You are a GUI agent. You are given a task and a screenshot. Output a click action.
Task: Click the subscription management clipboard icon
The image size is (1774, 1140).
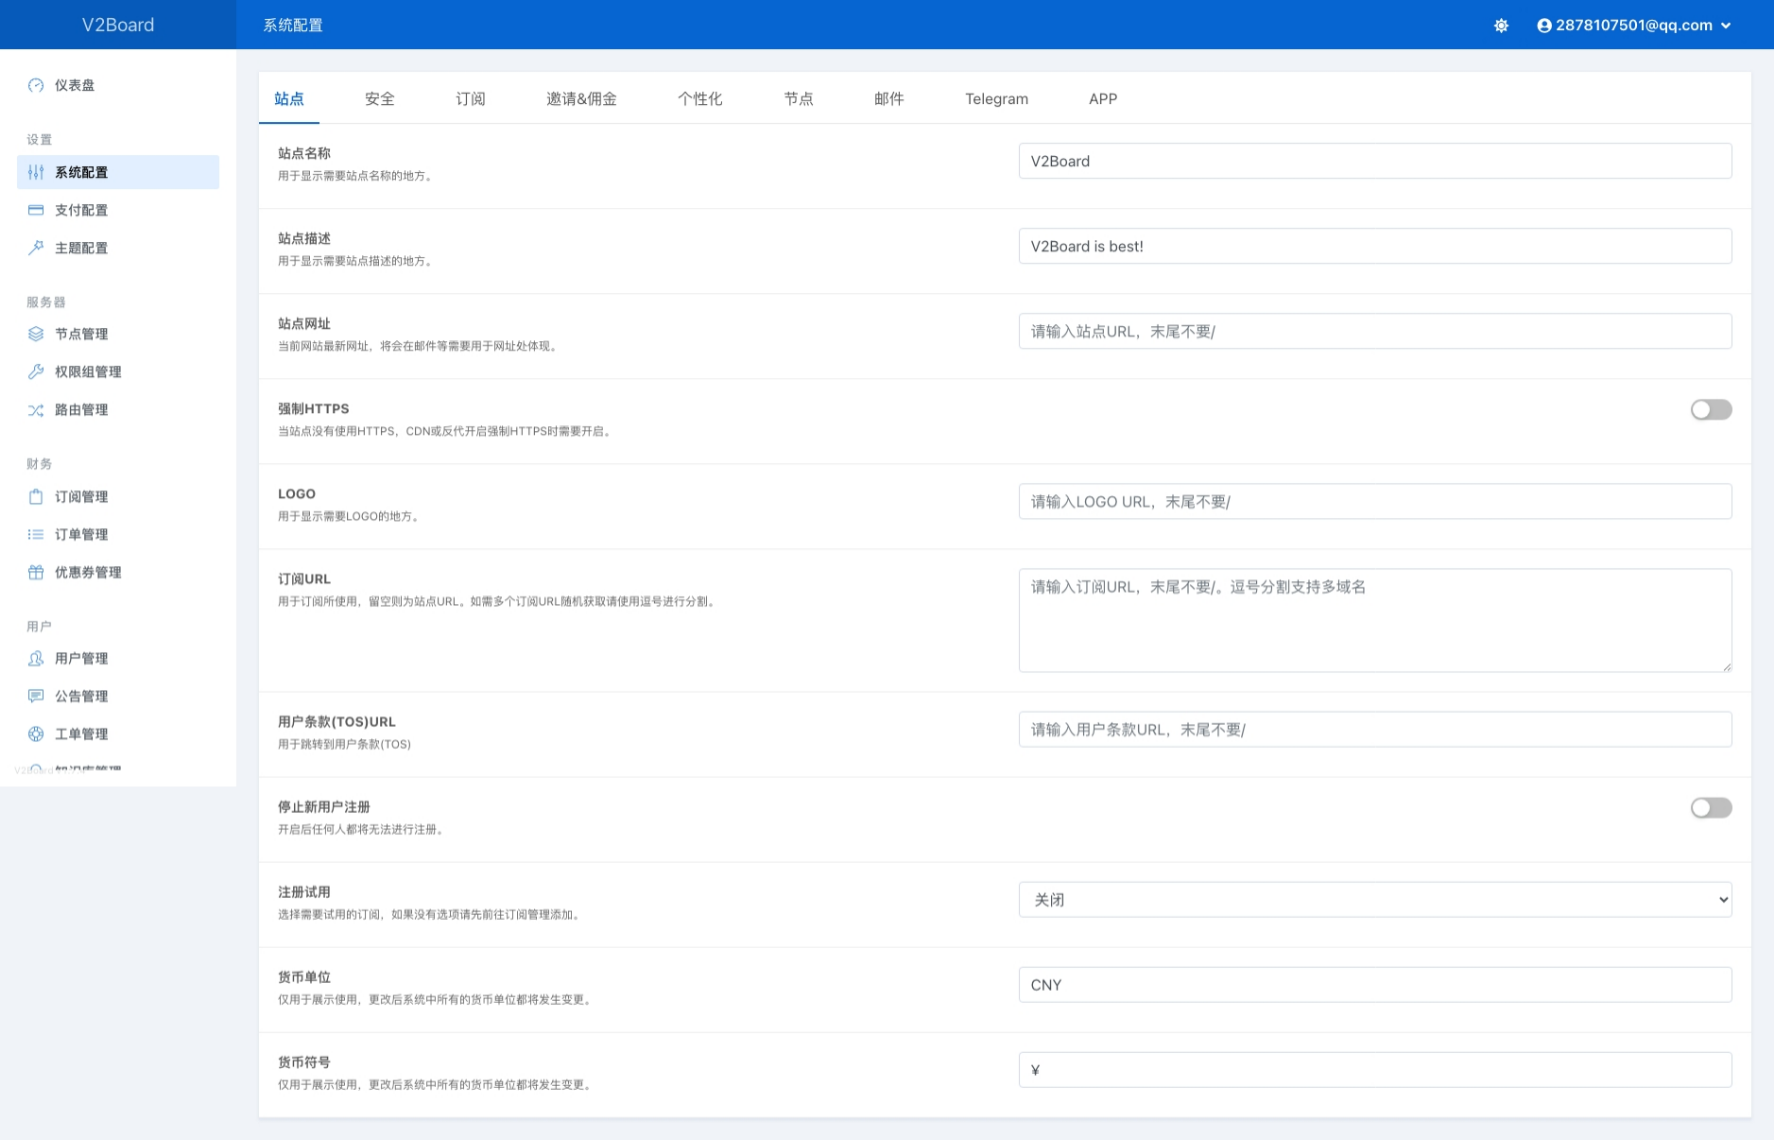point(36,497)
